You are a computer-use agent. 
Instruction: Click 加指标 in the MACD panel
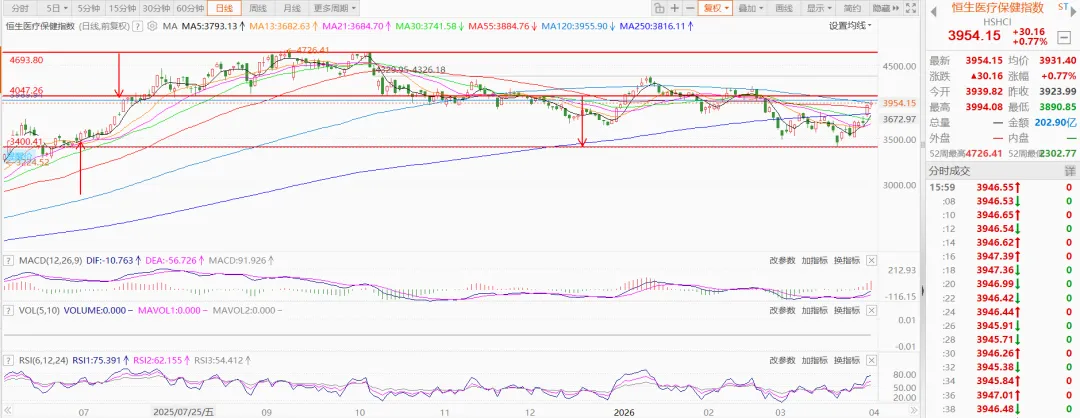click(x=815, y=260)
